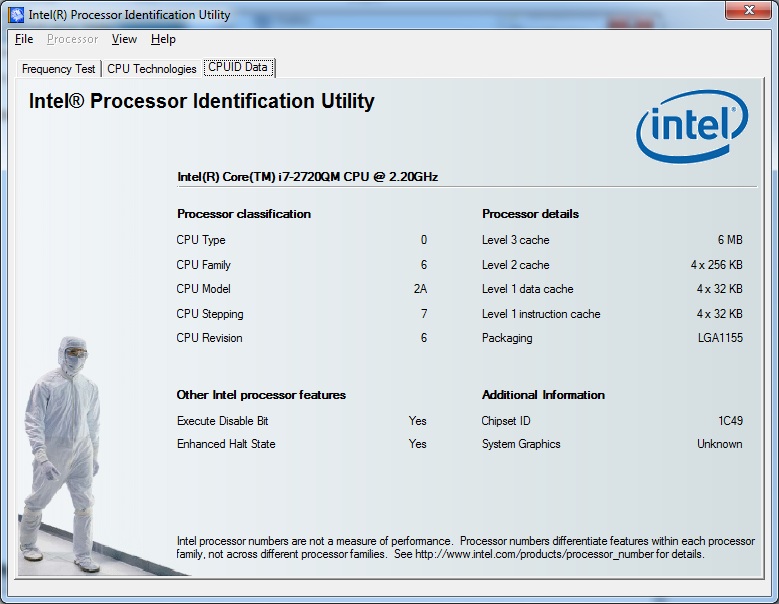Click the 'Level 3 cache' label
This screenshot has height=604, width=779.
click(515, 240)
